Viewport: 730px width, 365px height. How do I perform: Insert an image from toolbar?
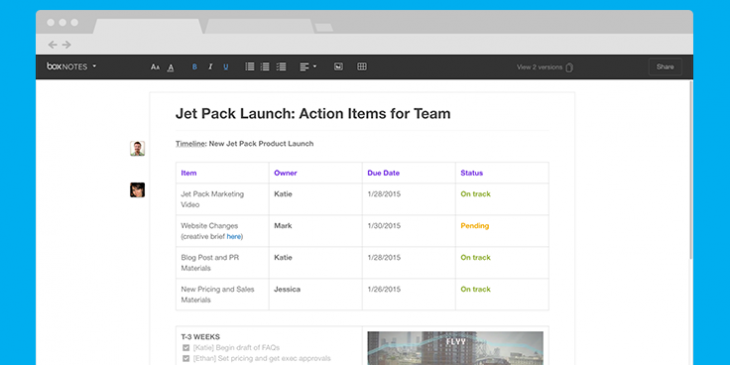tap(338, 67)
